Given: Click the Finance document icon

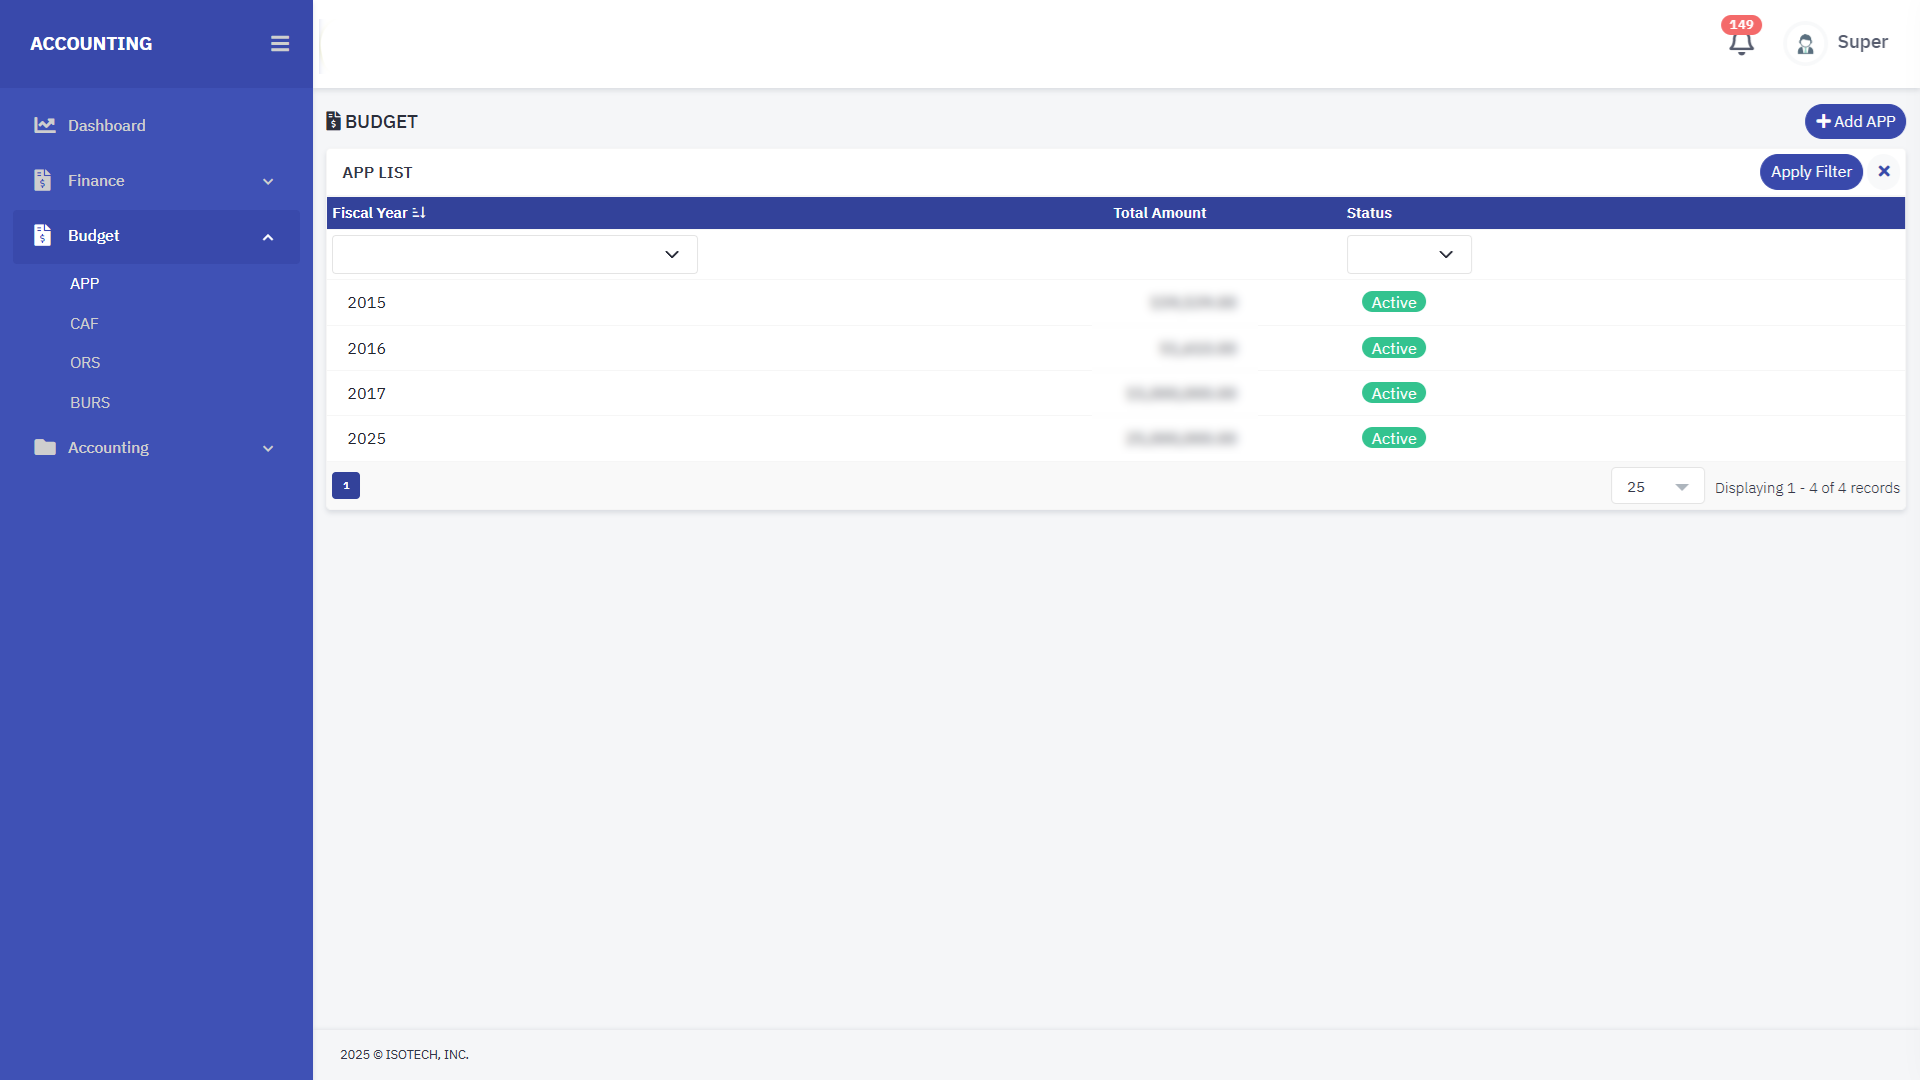Looking at the screenshot, I should (x=42, y=180).
